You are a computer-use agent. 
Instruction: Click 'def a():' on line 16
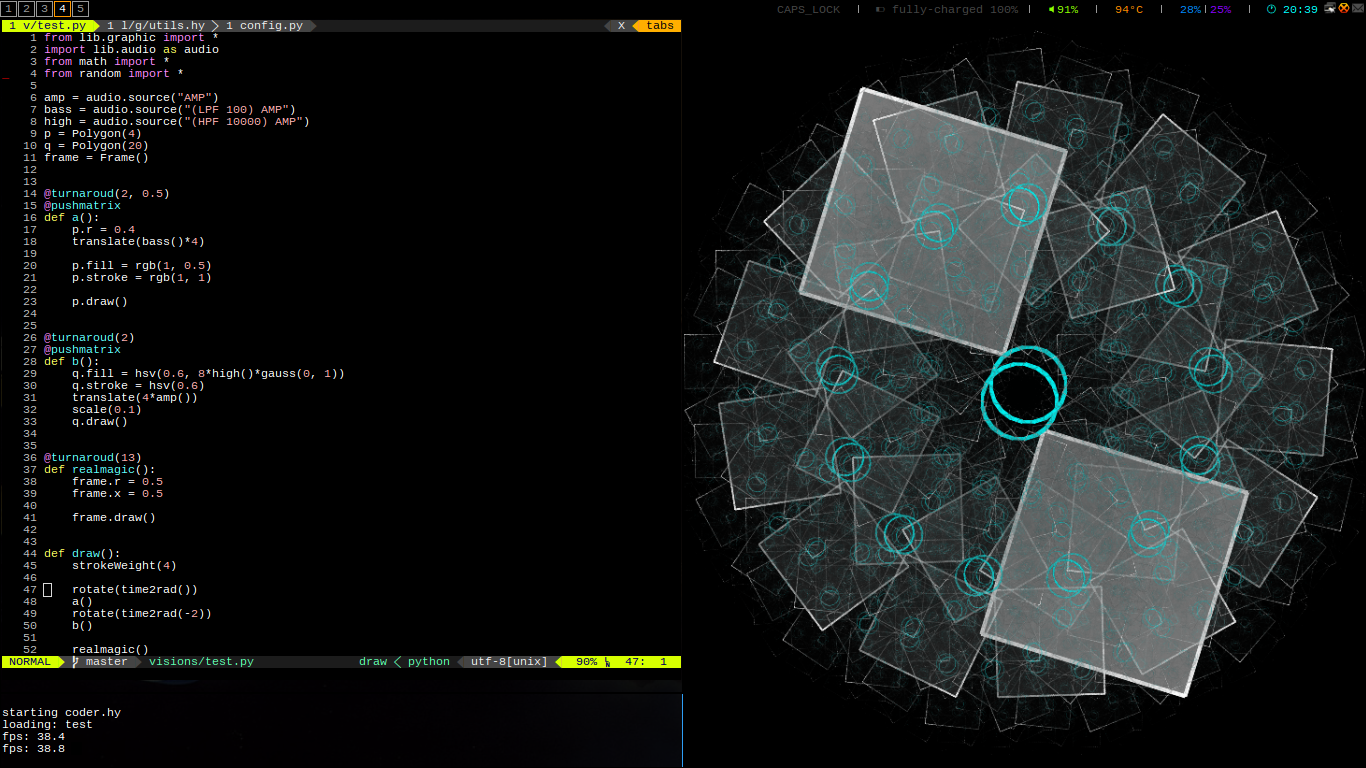[72, 217]
